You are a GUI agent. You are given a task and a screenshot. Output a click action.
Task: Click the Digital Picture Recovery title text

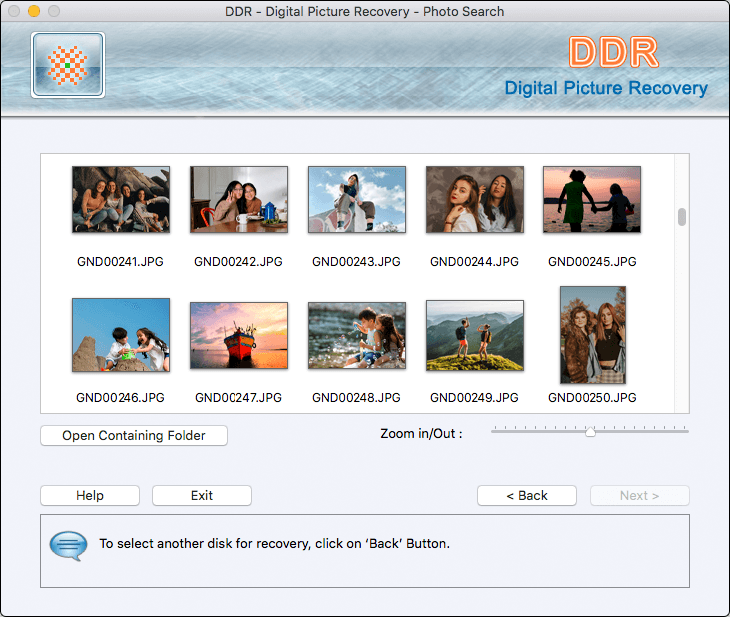[606, 88]
